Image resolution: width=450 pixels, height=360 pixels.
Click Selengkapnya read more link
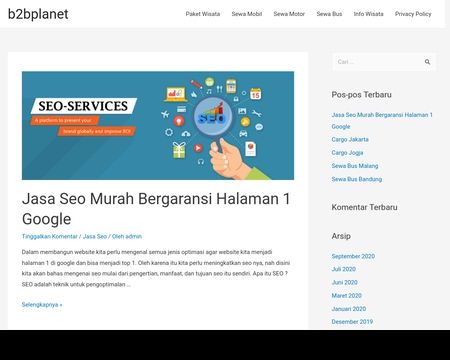pyautogui.click(x=42, y=305)
